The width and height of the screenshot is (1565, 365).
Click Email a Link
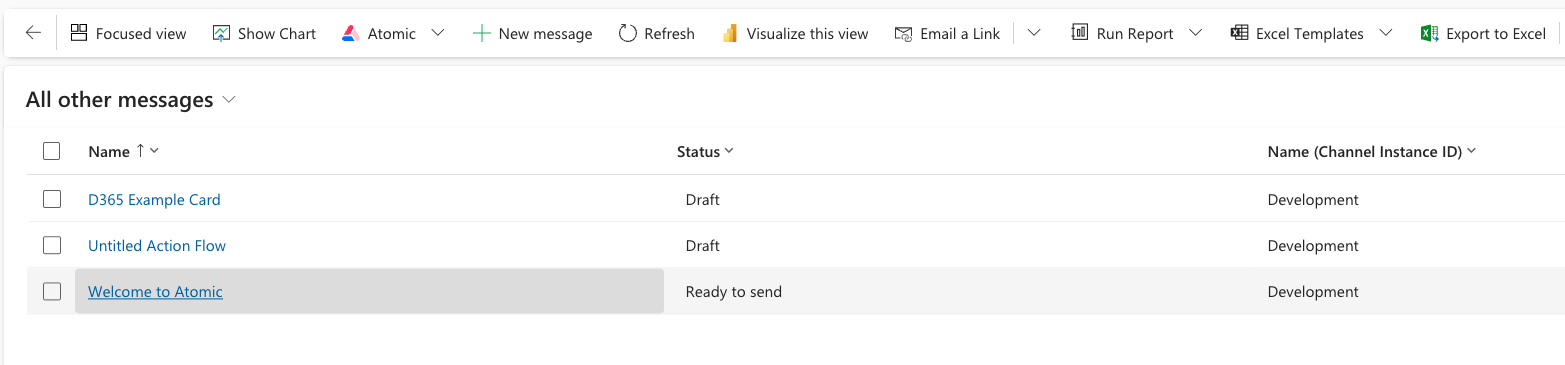(x=947, y=33)
